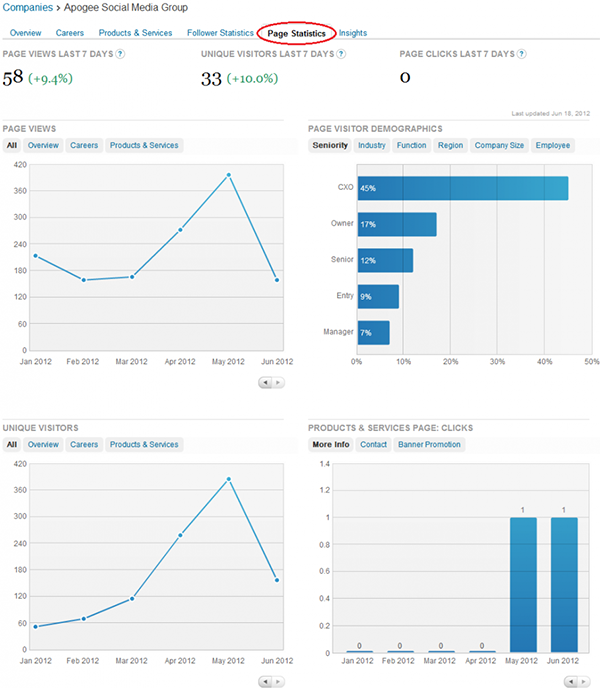Go to the Companies breadcrumb link

(x=28, y=7)
